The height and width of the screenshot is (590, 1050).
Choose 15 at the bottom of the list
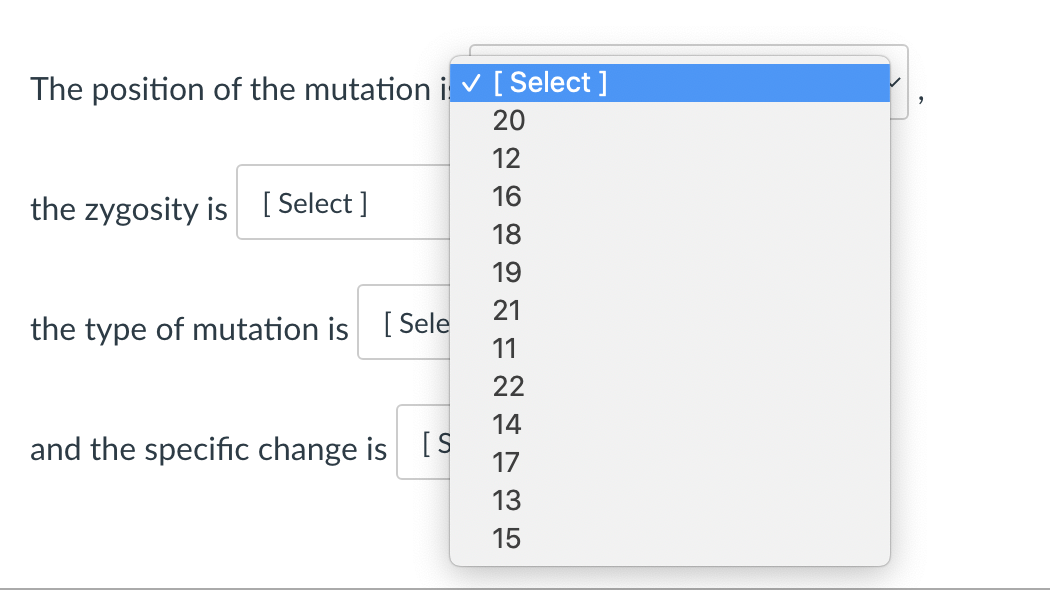[507, 538]
